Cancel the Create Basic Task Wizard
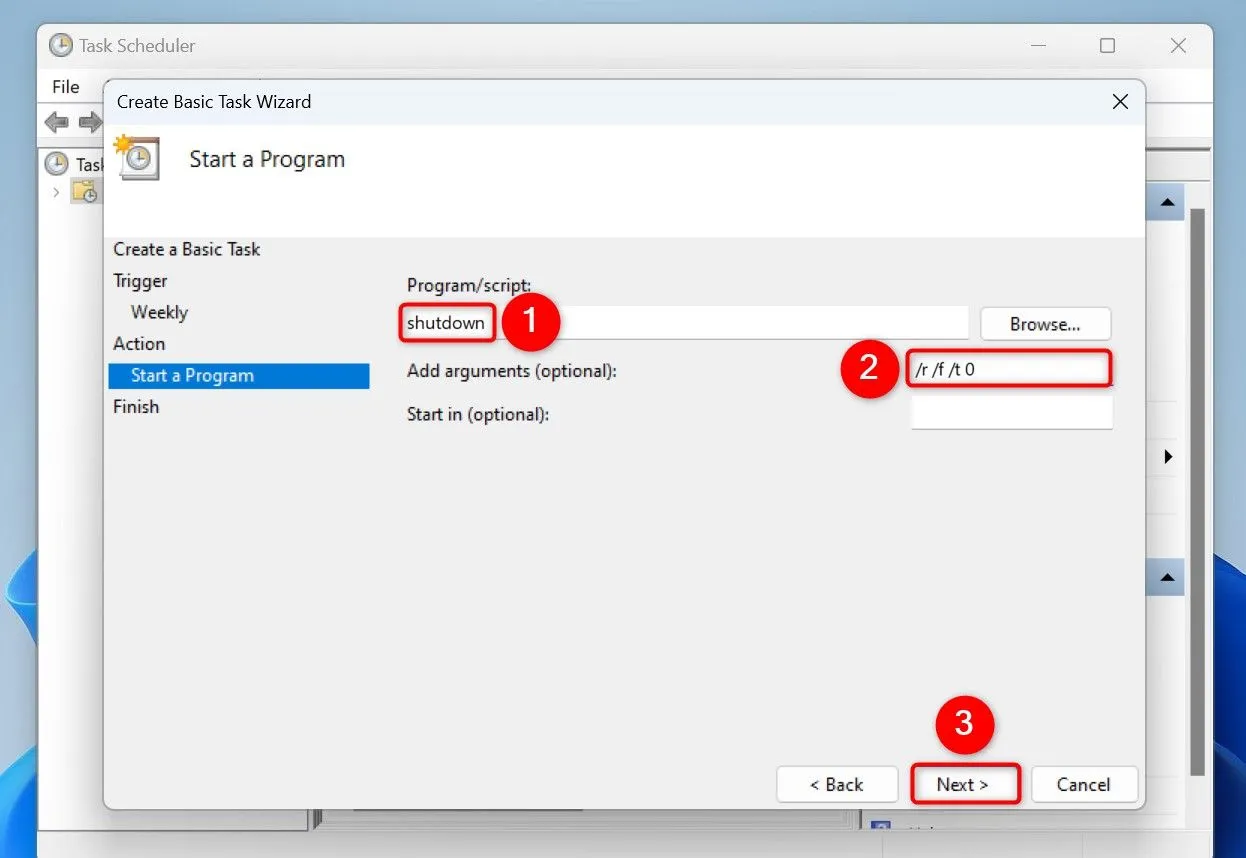 pyautogui.click(x=1084, y=784)
